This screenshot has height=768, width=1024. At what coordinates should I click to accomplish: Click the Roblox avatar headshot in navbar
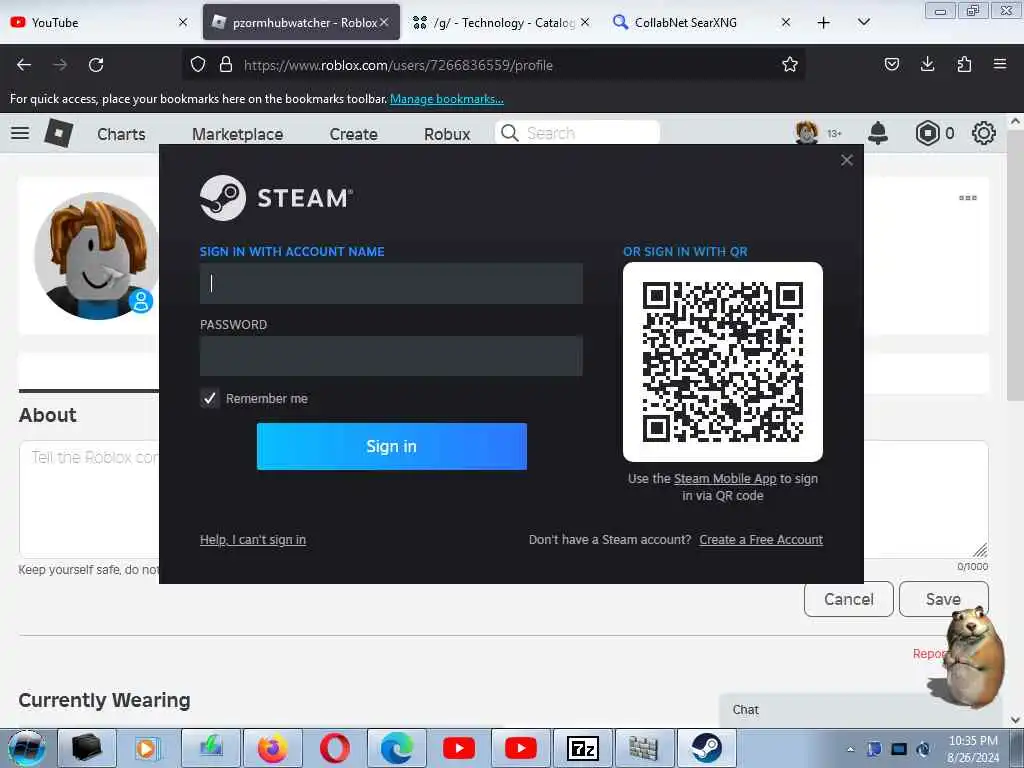click(x=807, y=133)
